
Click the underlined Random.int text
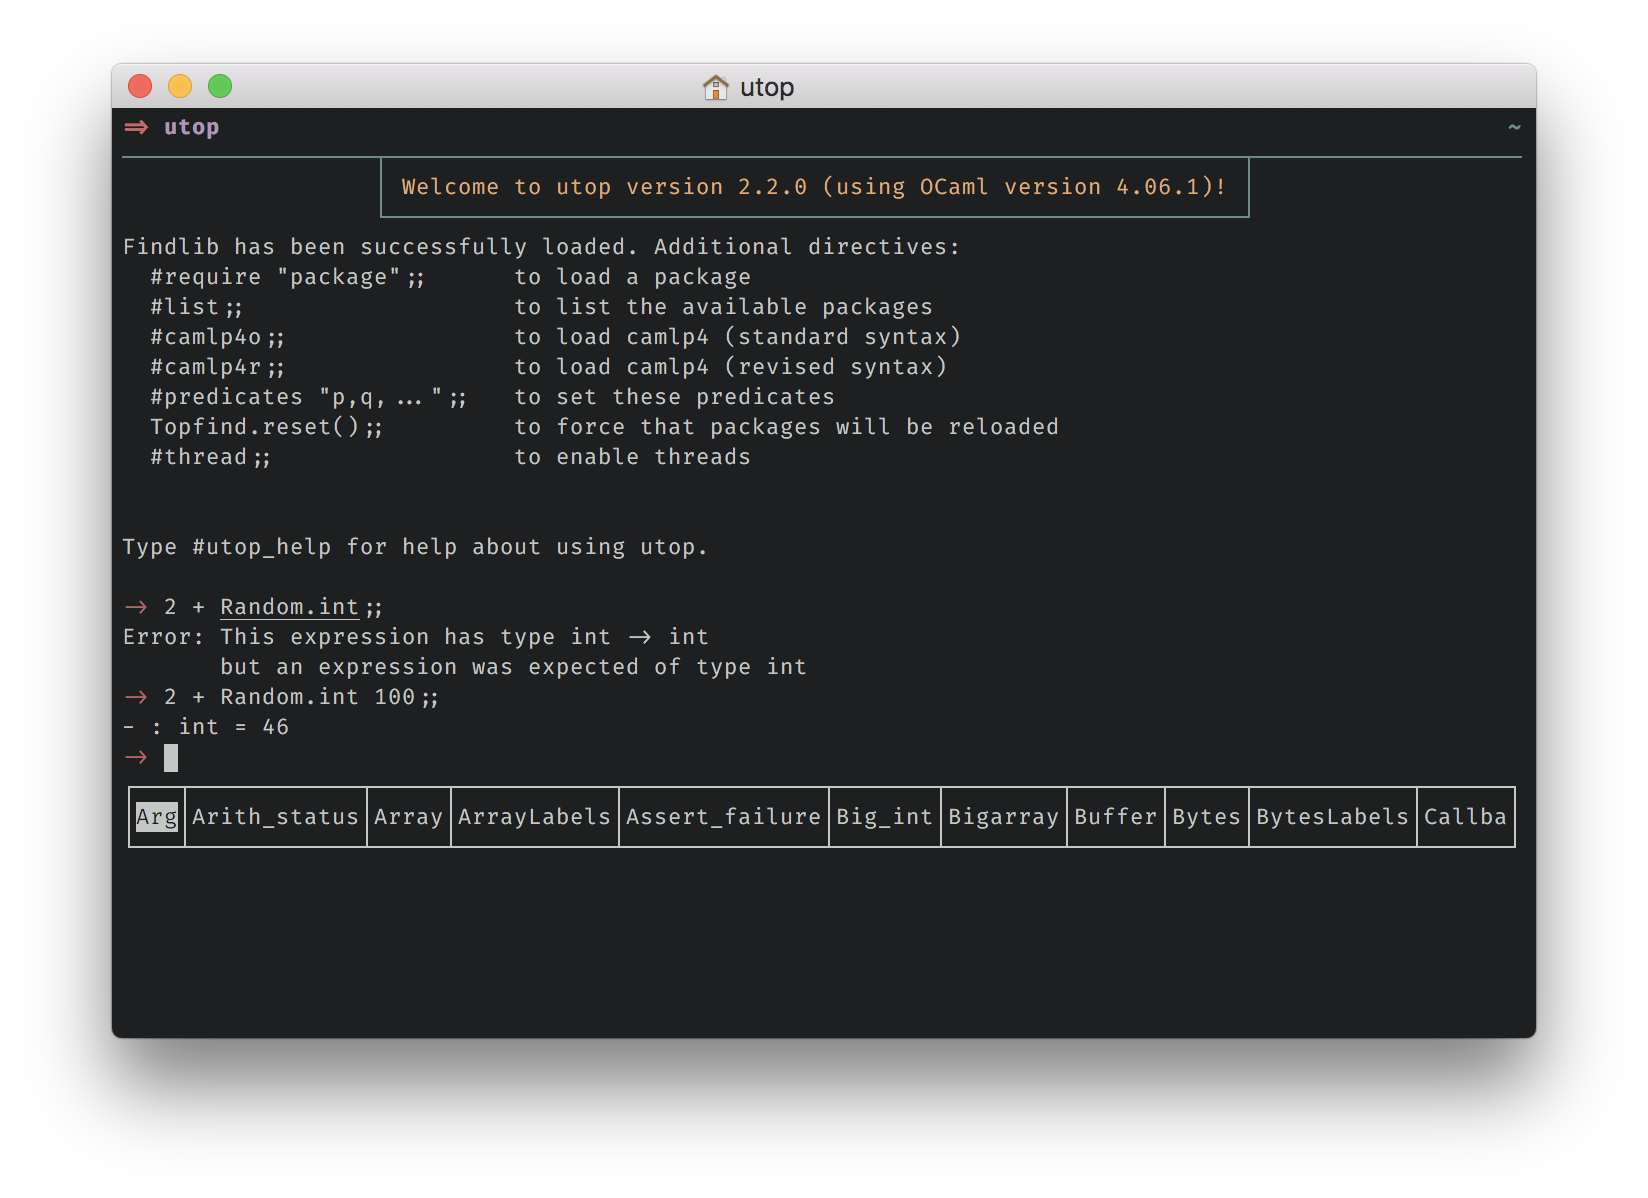click(x=290, y=606)
